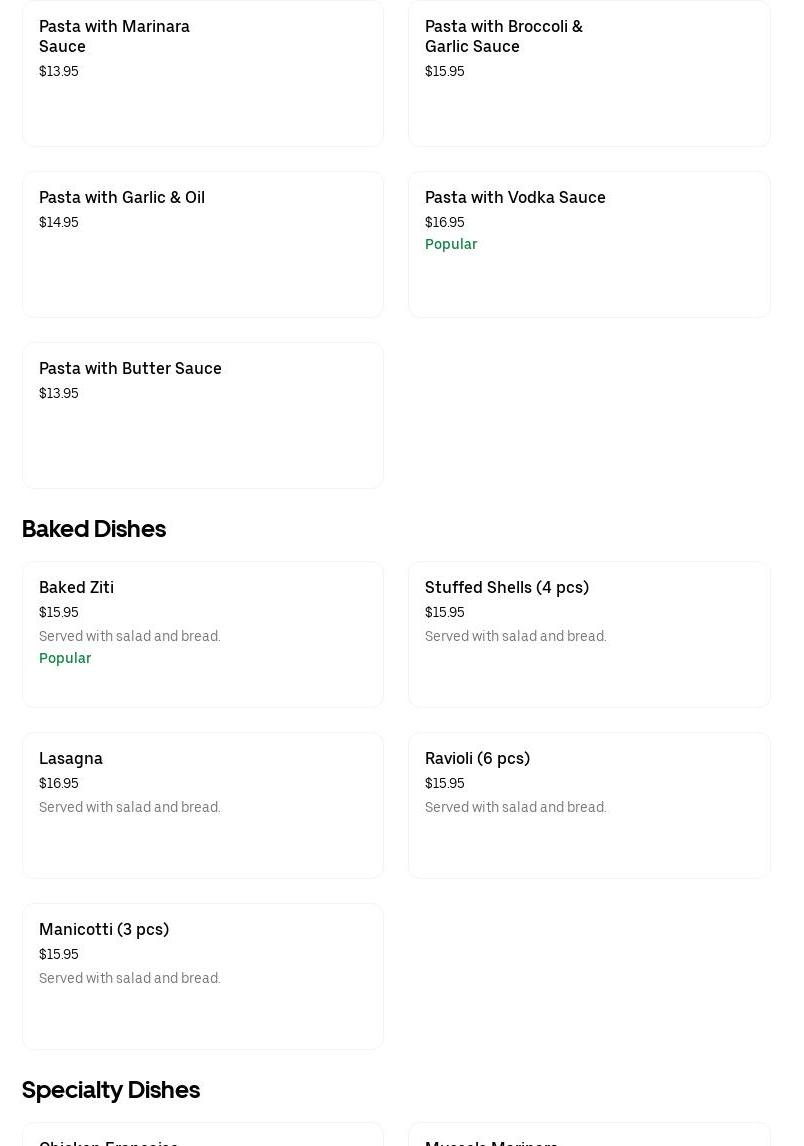
Task: Select the Baked Ziti dish title
Action: pyautogui.click(x=76, y=588)
